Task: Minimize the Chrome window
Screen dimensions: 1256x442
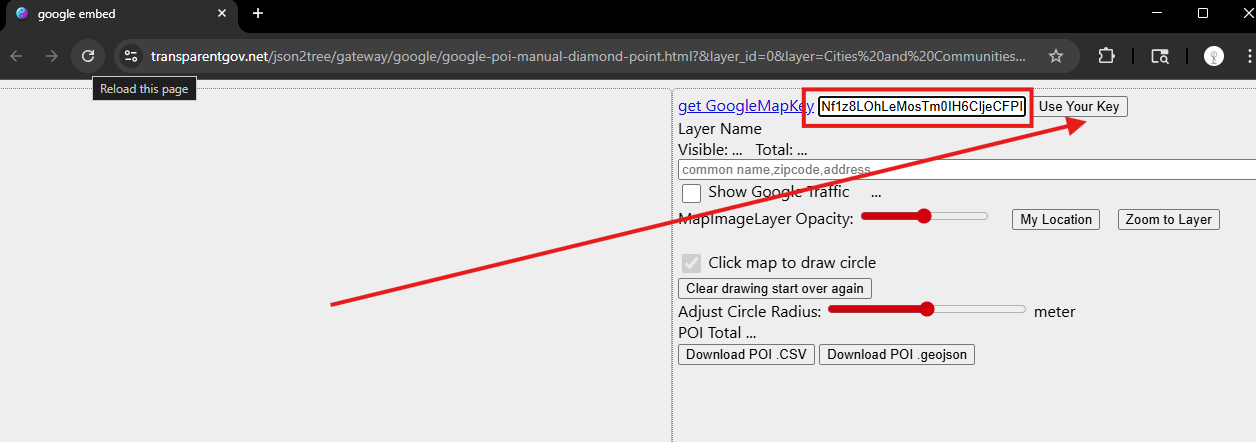Action: [1157, 13]
